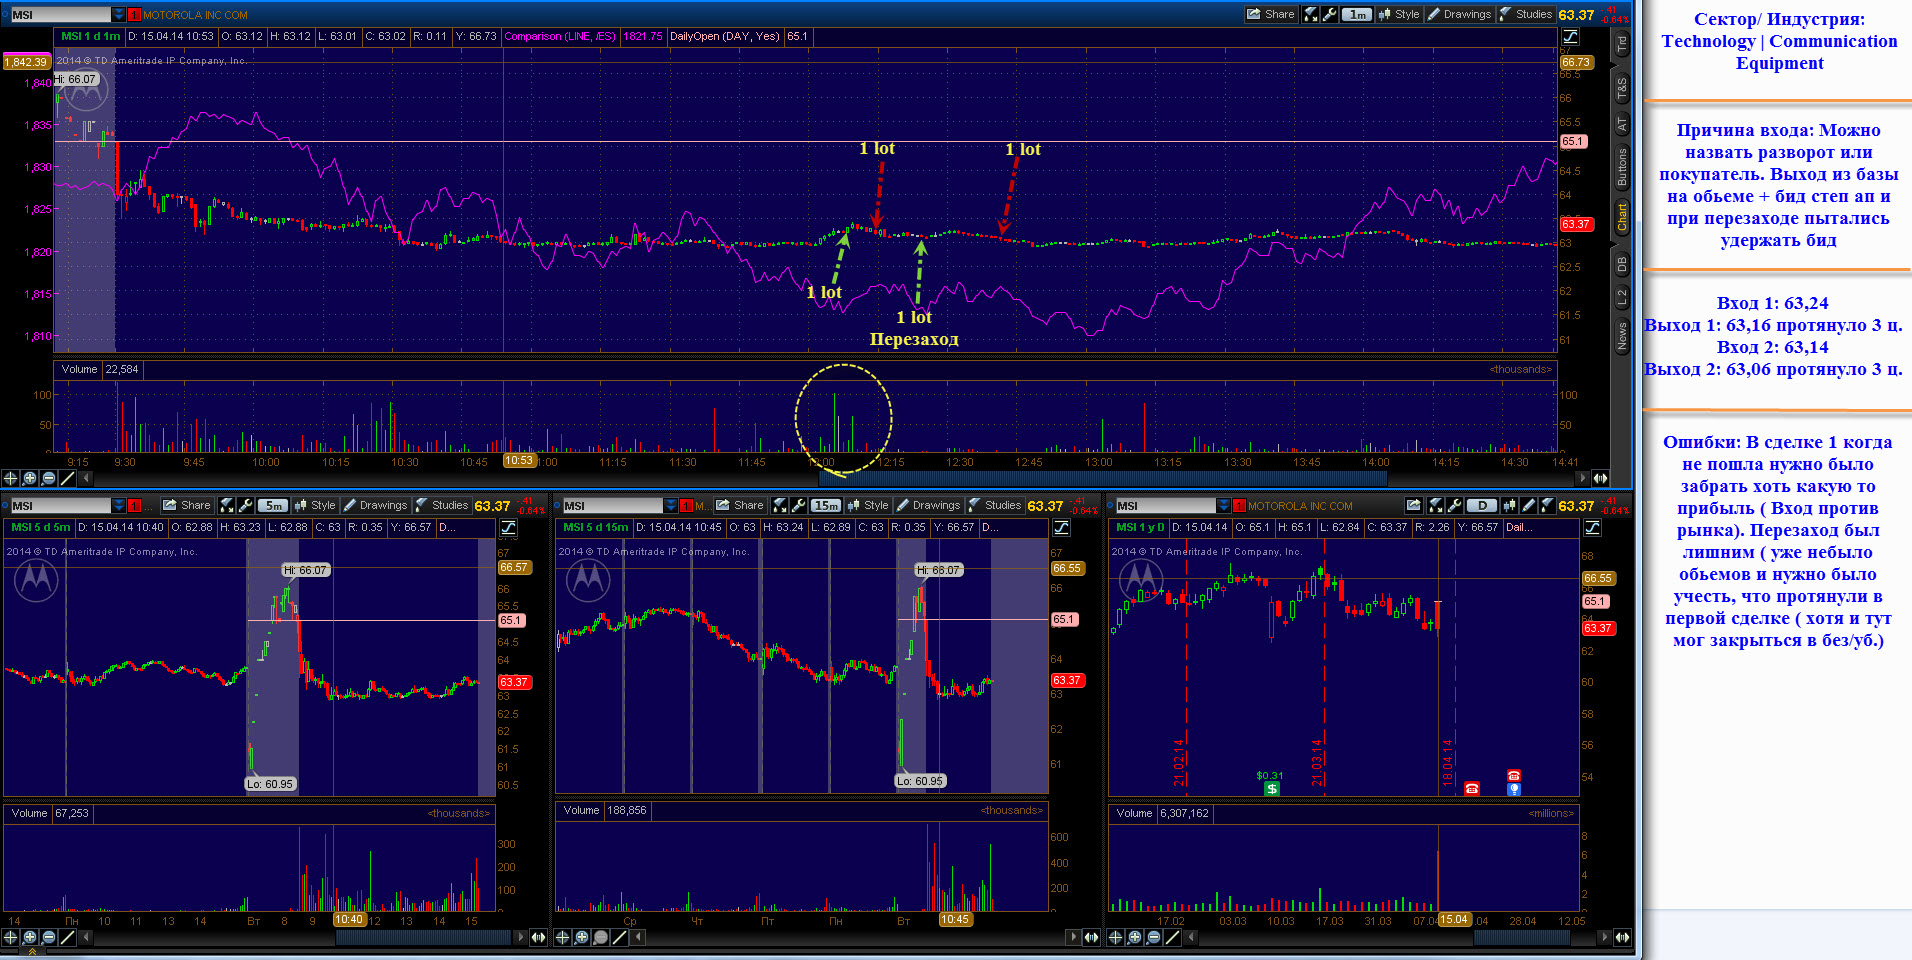Image resolution: width=1912 pixels, height=960 pixels.
Task: Open the 15m timeframe selector
Action: 826,505
